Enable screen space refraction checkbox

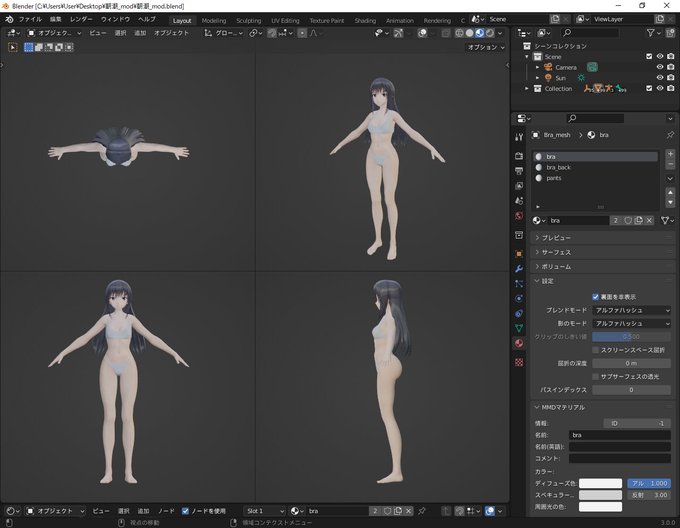click(x=595, y=350)
